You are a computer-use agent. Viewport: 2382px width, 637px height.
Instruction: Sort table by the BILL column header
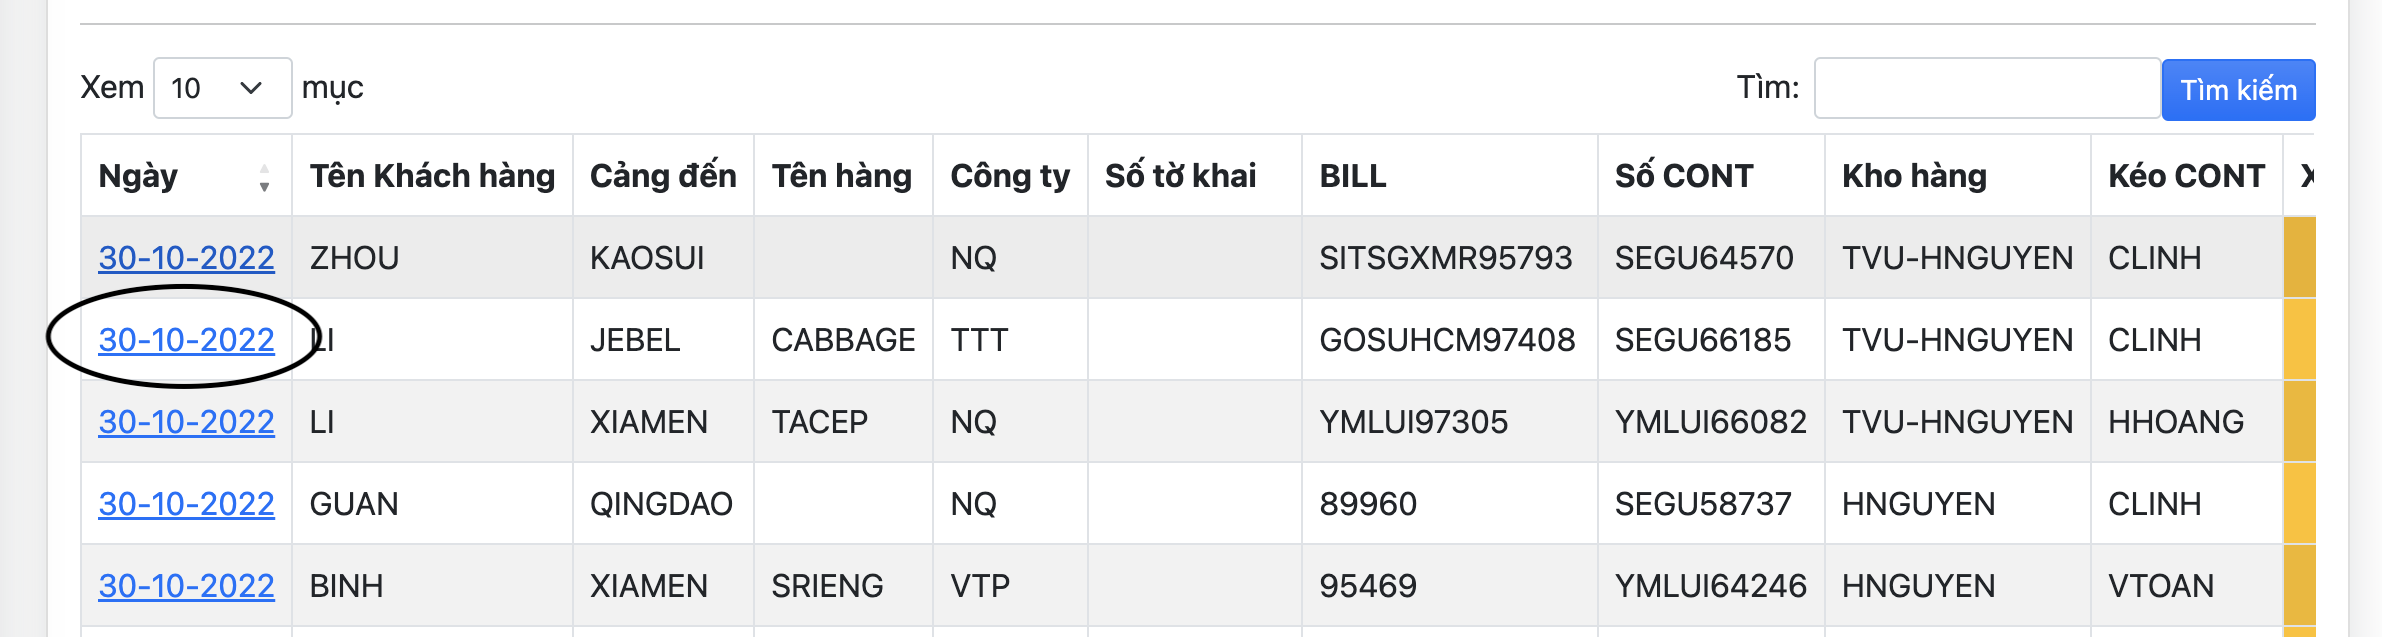tap(1353, 176)
